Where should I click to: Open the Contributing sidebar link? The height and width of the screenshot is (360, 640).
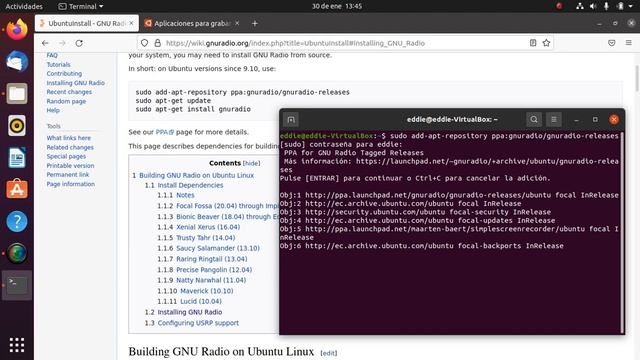point(64,73)
